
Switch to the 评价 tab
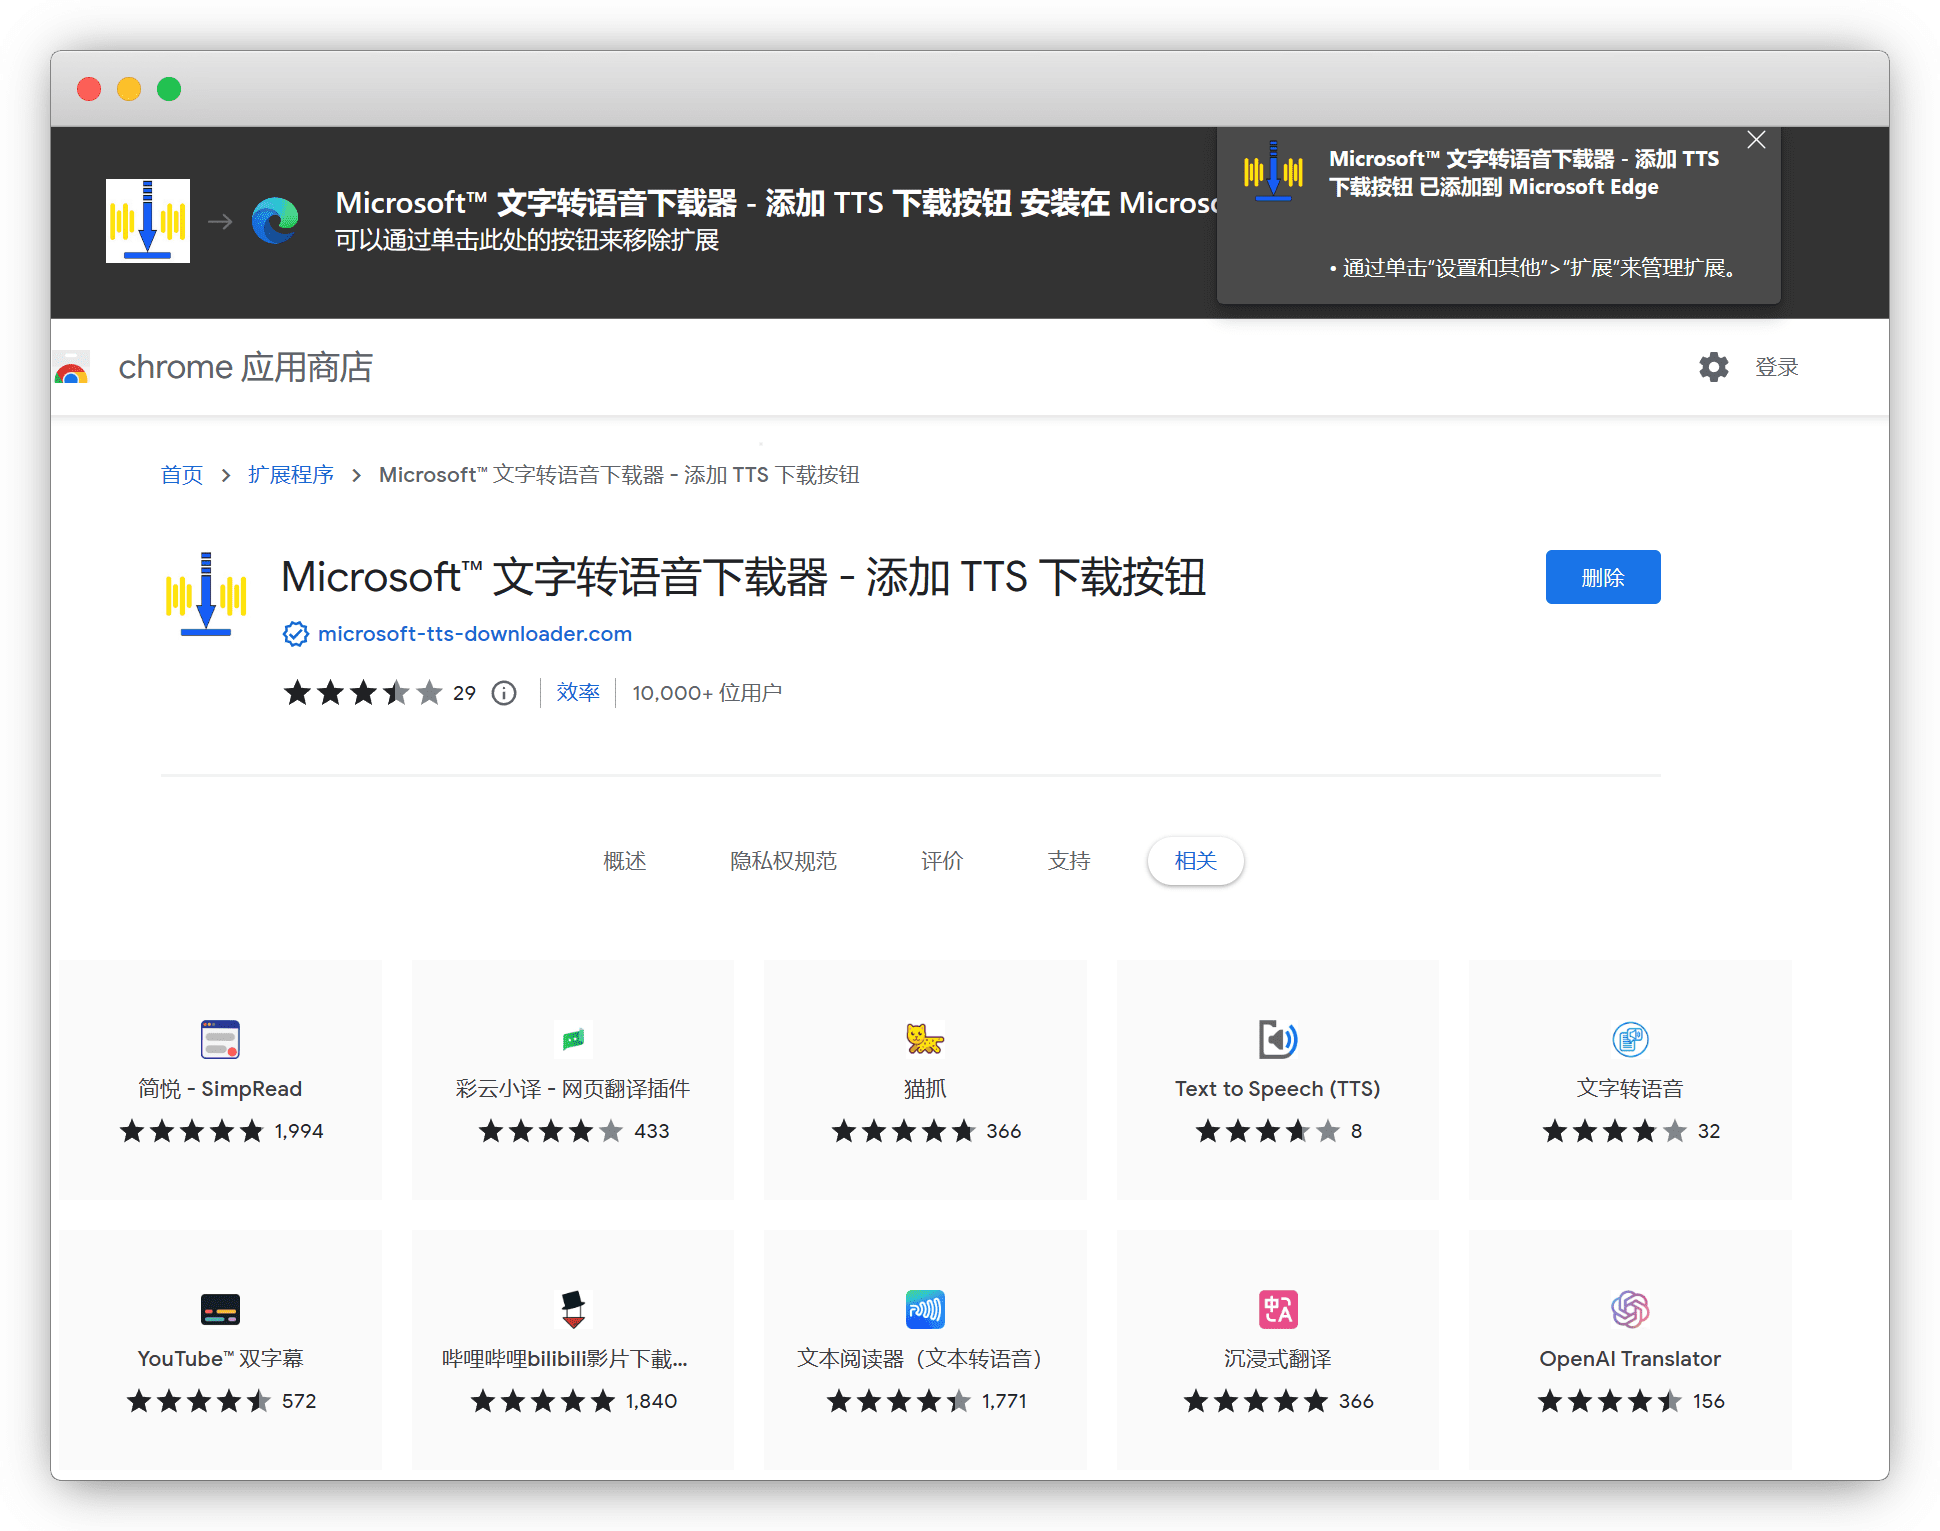(x=941, y=861)
